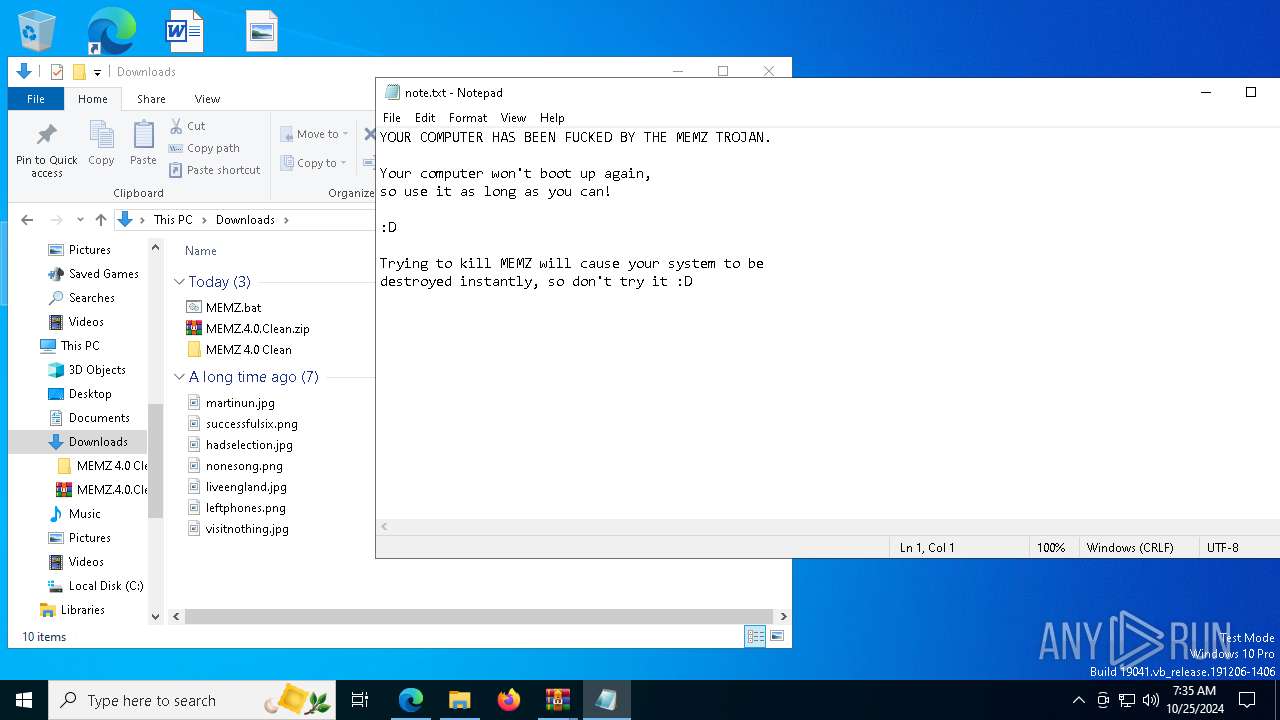Viewport: 1280px width, 720px height.
Task: Click This PC in address bar
Action: [173, 220]
